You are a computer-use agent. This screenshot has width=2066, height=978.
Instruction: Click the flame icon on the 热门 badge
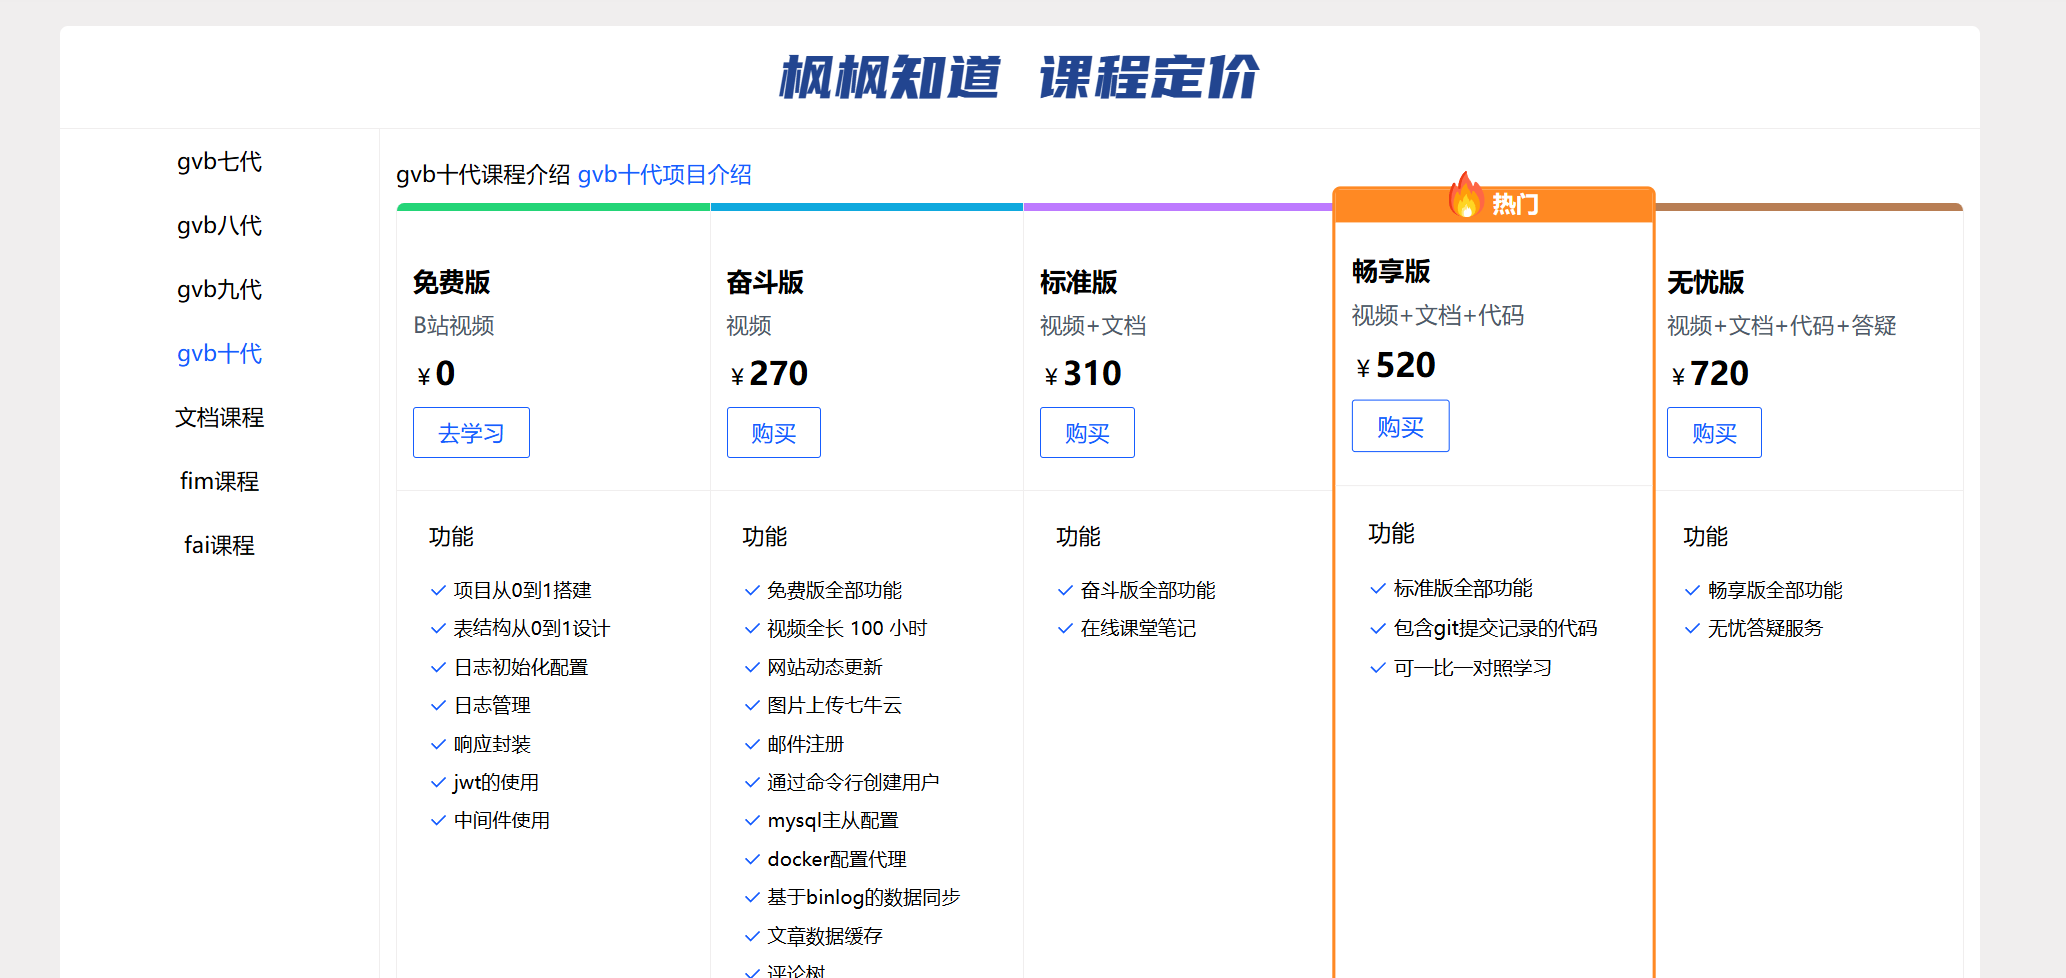[1466, 195]
